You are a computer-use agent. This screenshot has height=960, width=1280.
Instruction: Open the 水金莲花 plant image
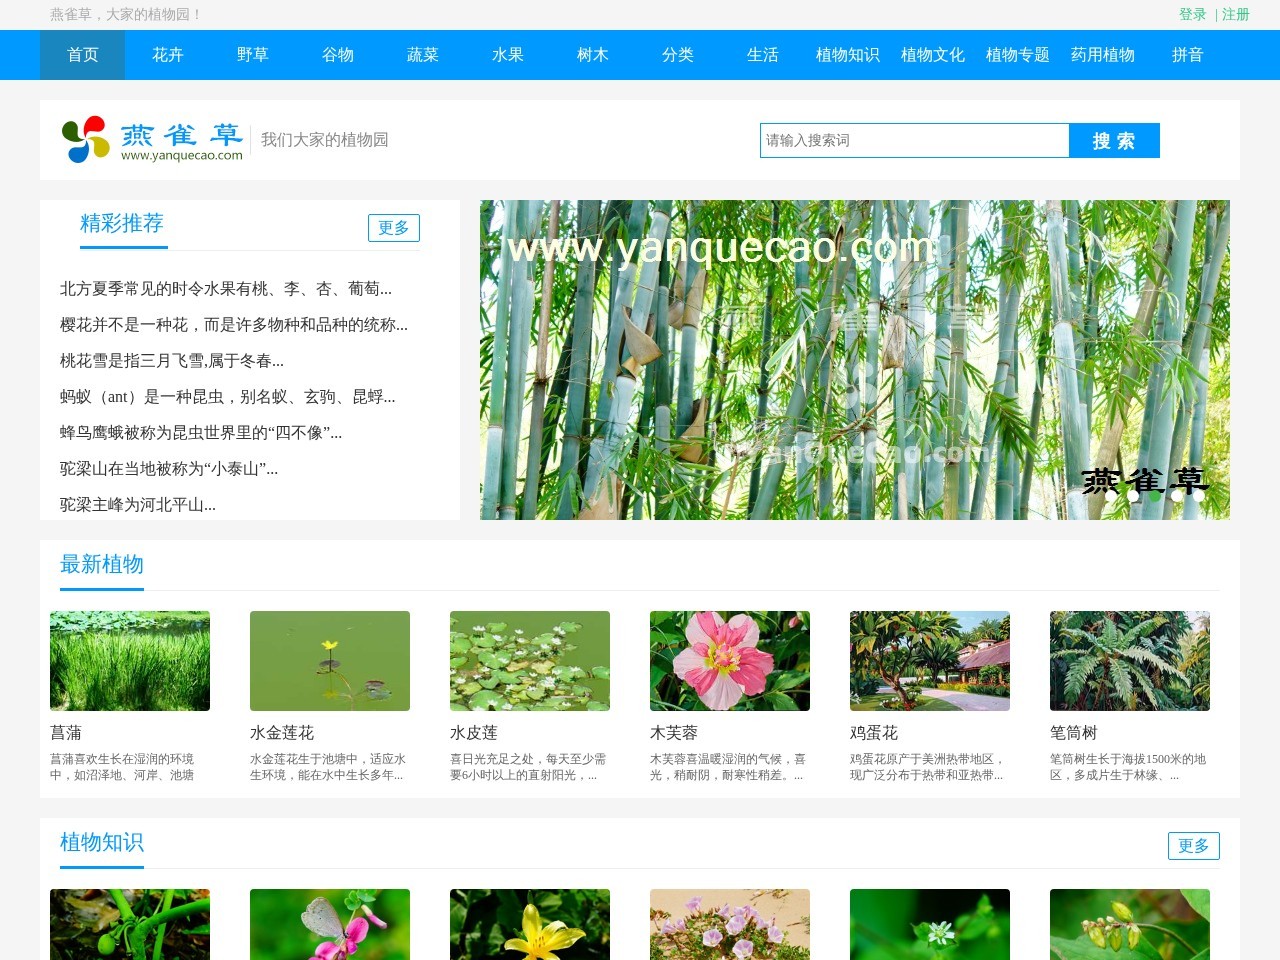click(330, 661)
